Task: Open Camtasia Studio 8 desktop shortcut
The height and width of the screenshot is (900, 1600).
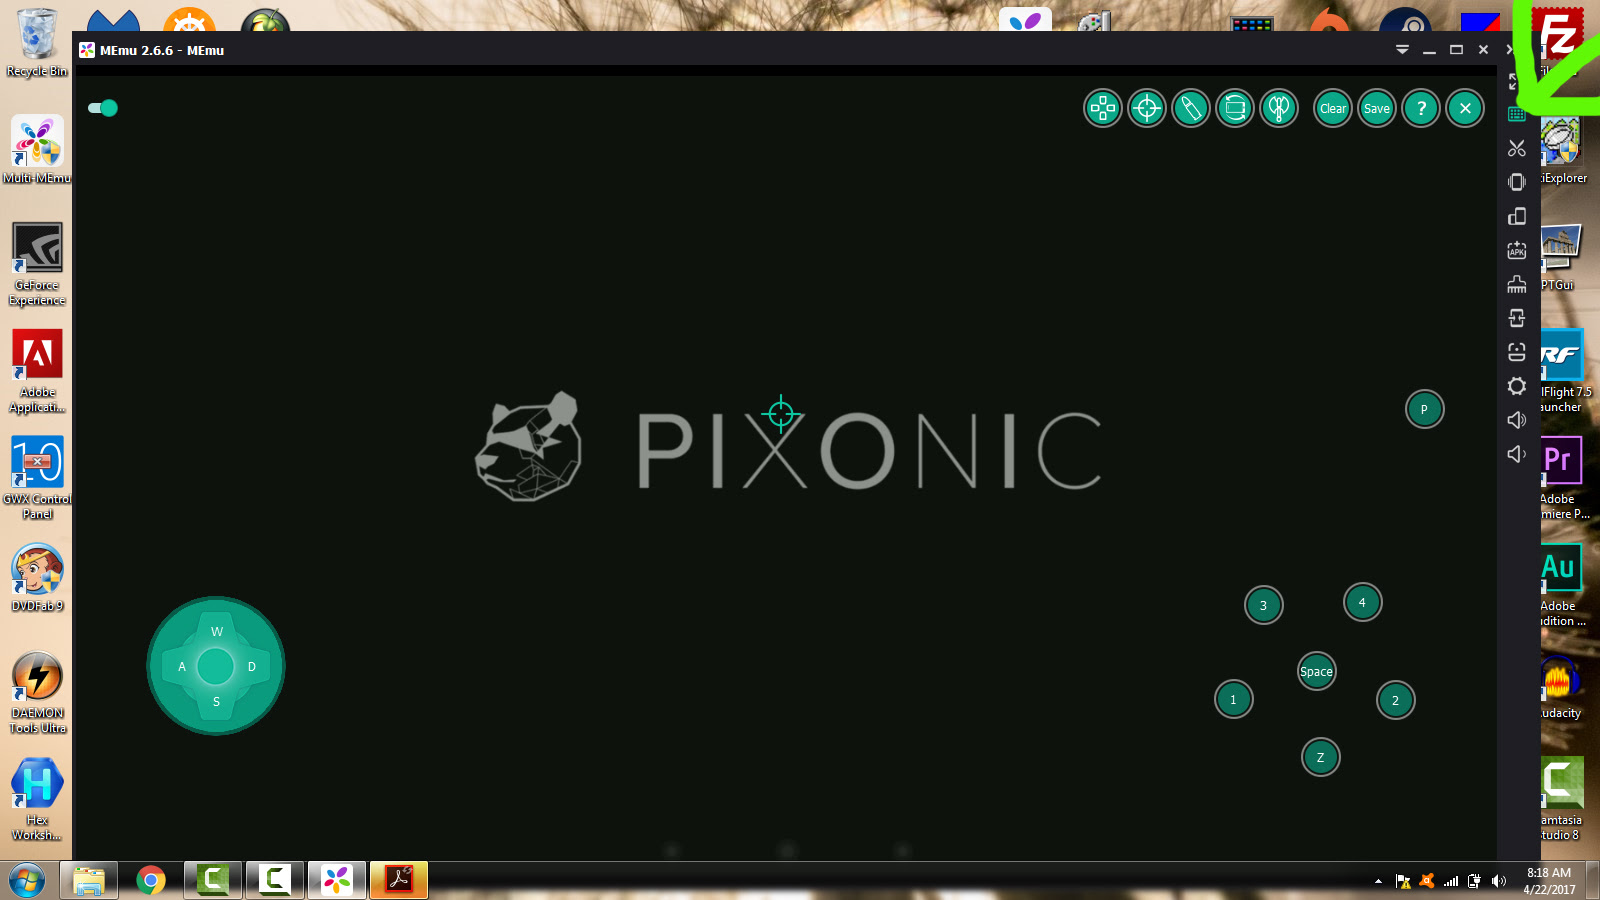Action: click(x=1562, y=799)
